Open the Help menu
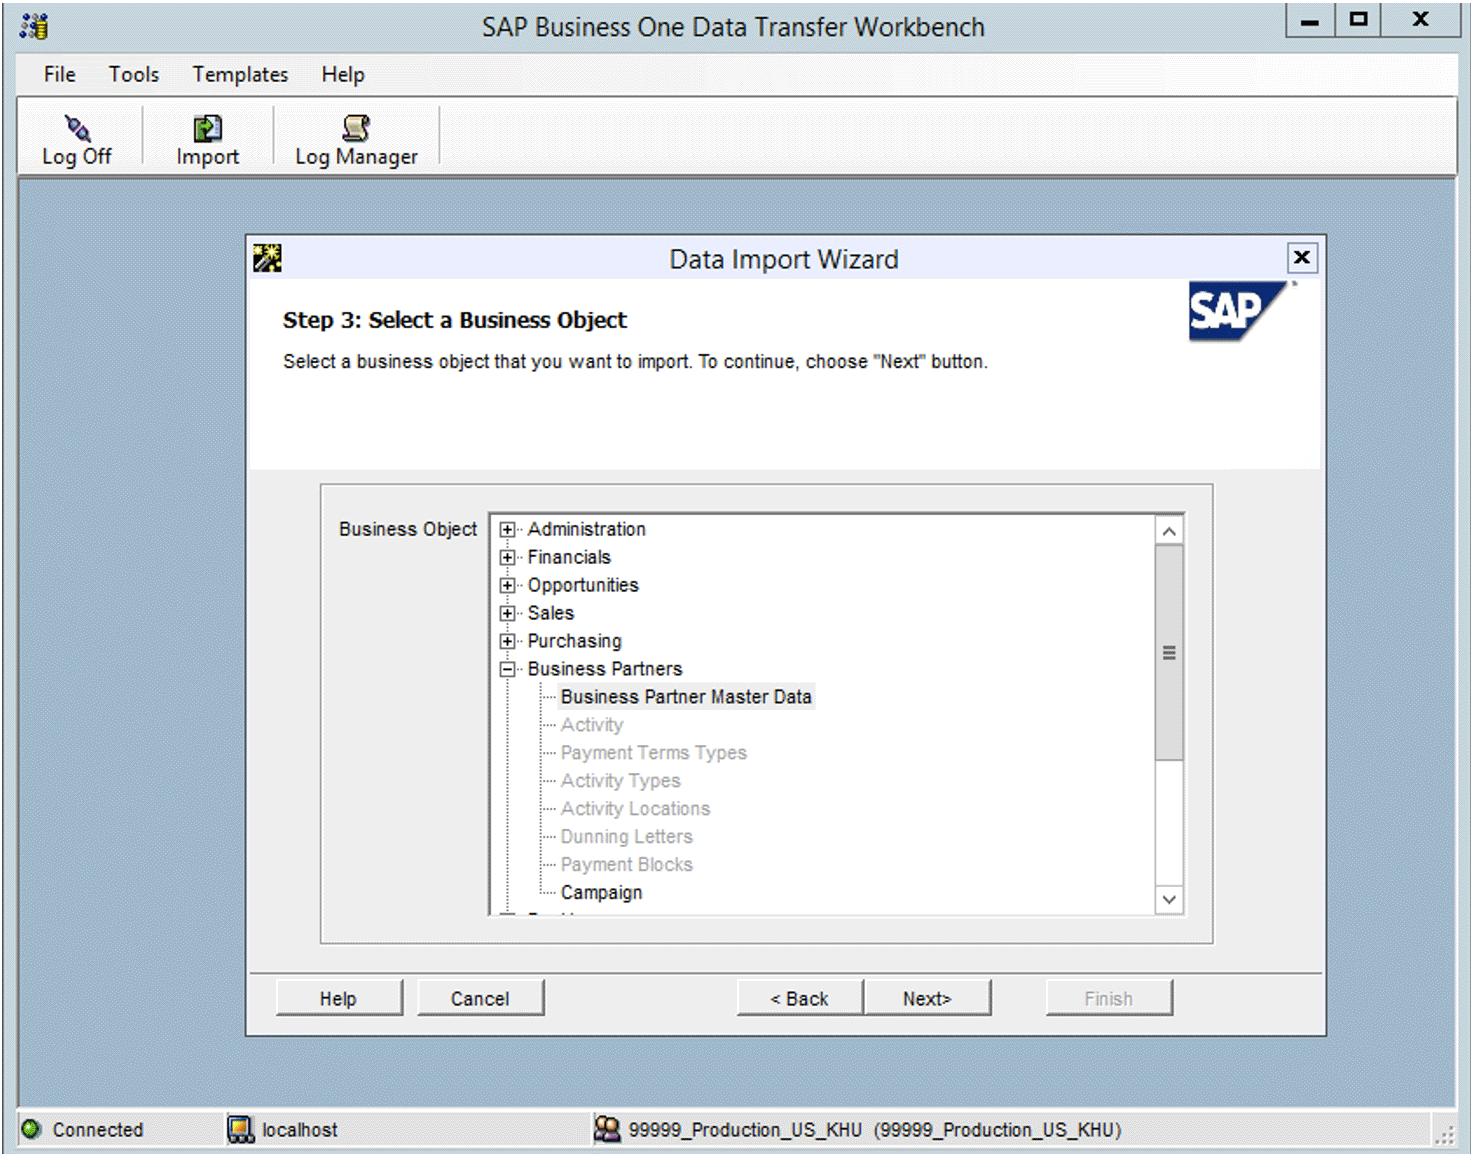Image resolution: width=1473 pixels, height=1154 pixels. (x=343, y=74)
